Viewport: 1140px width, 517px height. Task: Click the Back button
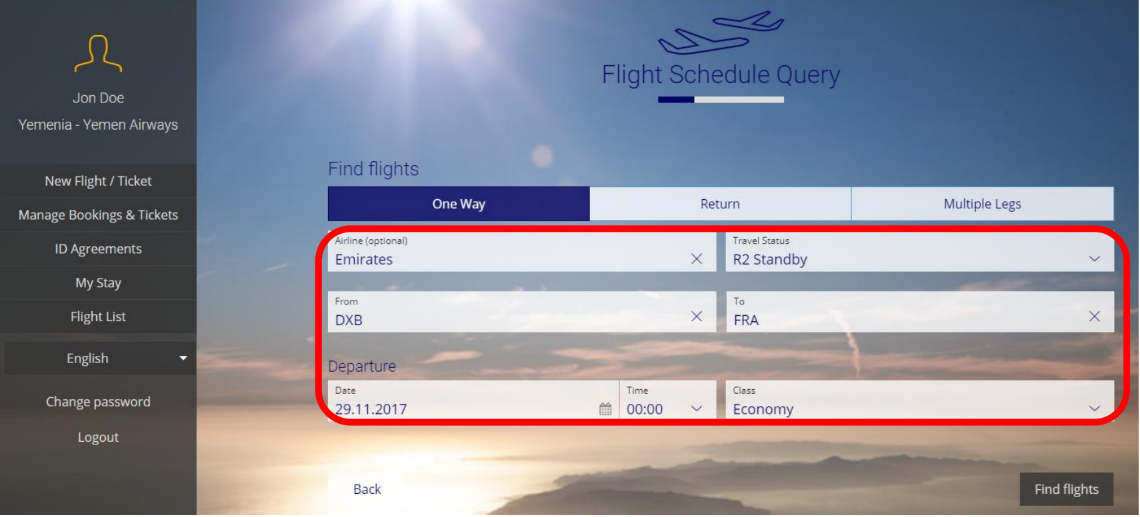coord(367,489)
